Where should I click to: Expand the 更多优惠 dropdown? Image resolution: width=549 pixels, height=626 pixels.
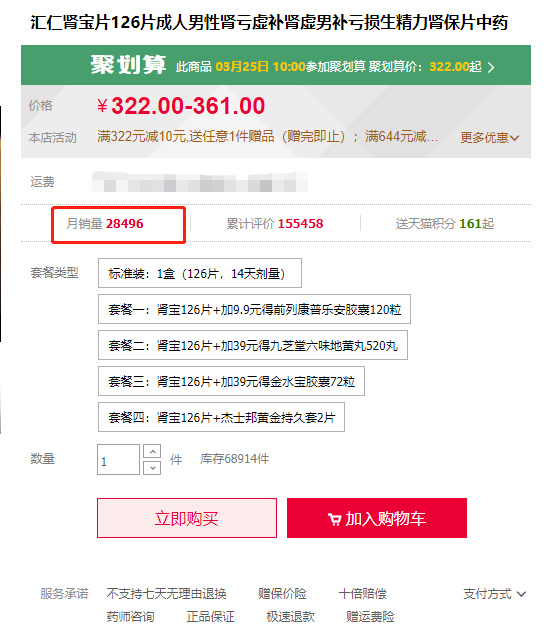coord(490,138)
